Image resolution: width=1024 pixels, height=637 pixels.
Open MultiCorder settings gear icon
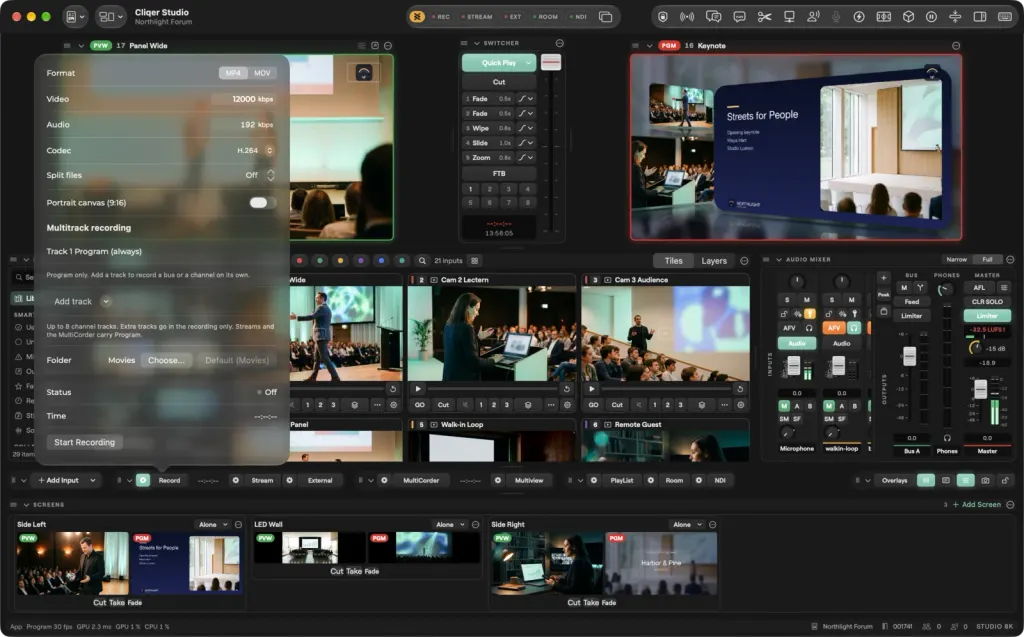384,480
